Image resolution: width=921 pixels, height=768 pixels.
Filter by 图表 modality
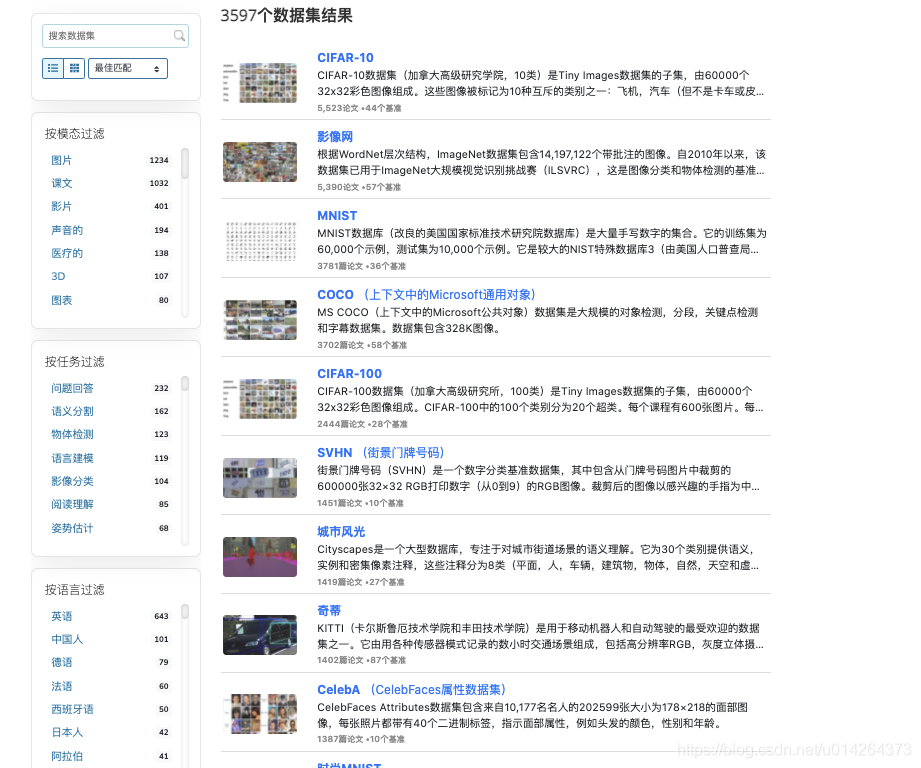[x=61, y=300]
